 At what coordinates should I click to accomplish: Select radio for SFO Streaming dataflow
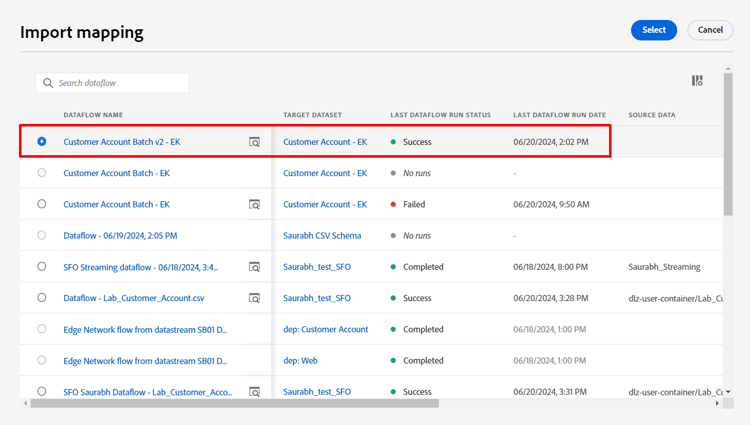tap(42, 266)
